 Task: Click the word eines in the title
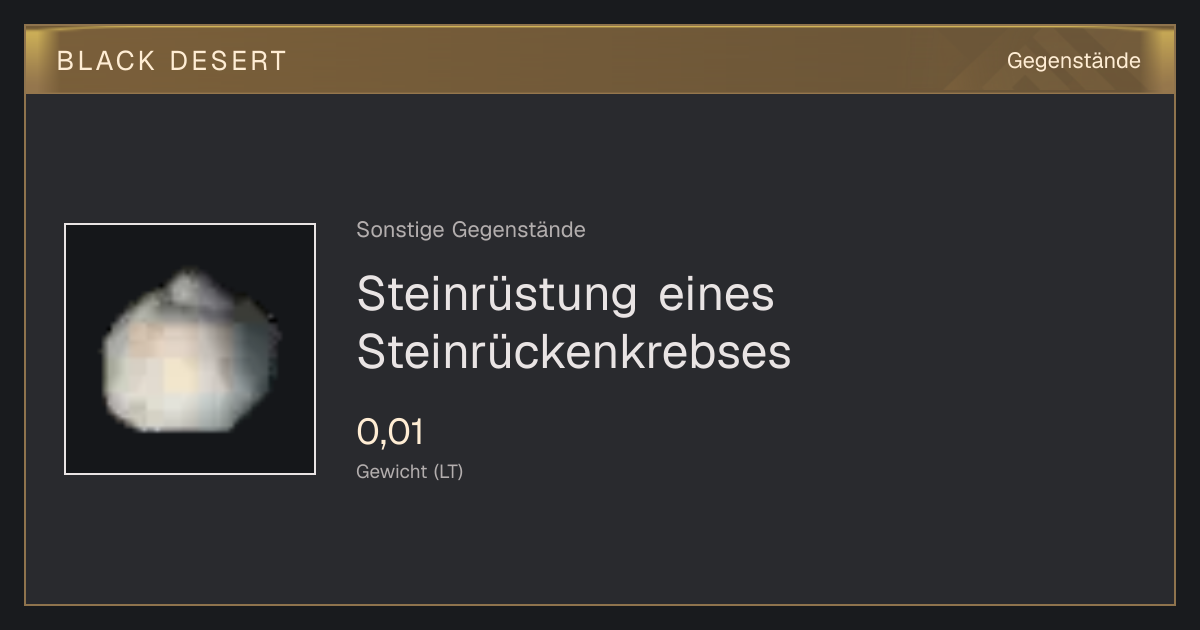point(717,295)
